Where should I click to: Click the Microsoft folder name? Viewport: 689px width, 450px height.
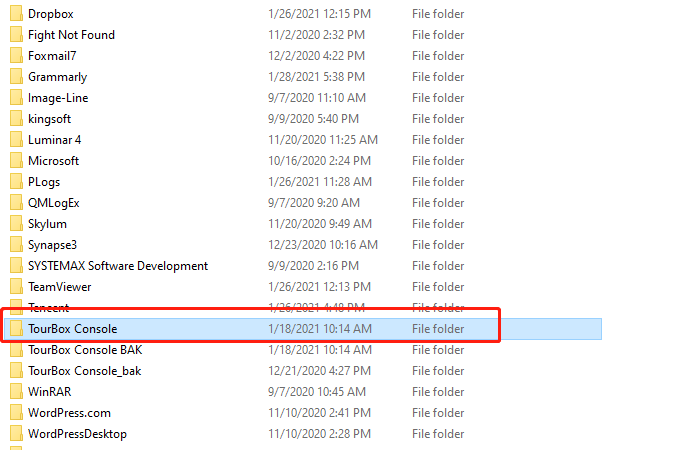click(54, 161)
